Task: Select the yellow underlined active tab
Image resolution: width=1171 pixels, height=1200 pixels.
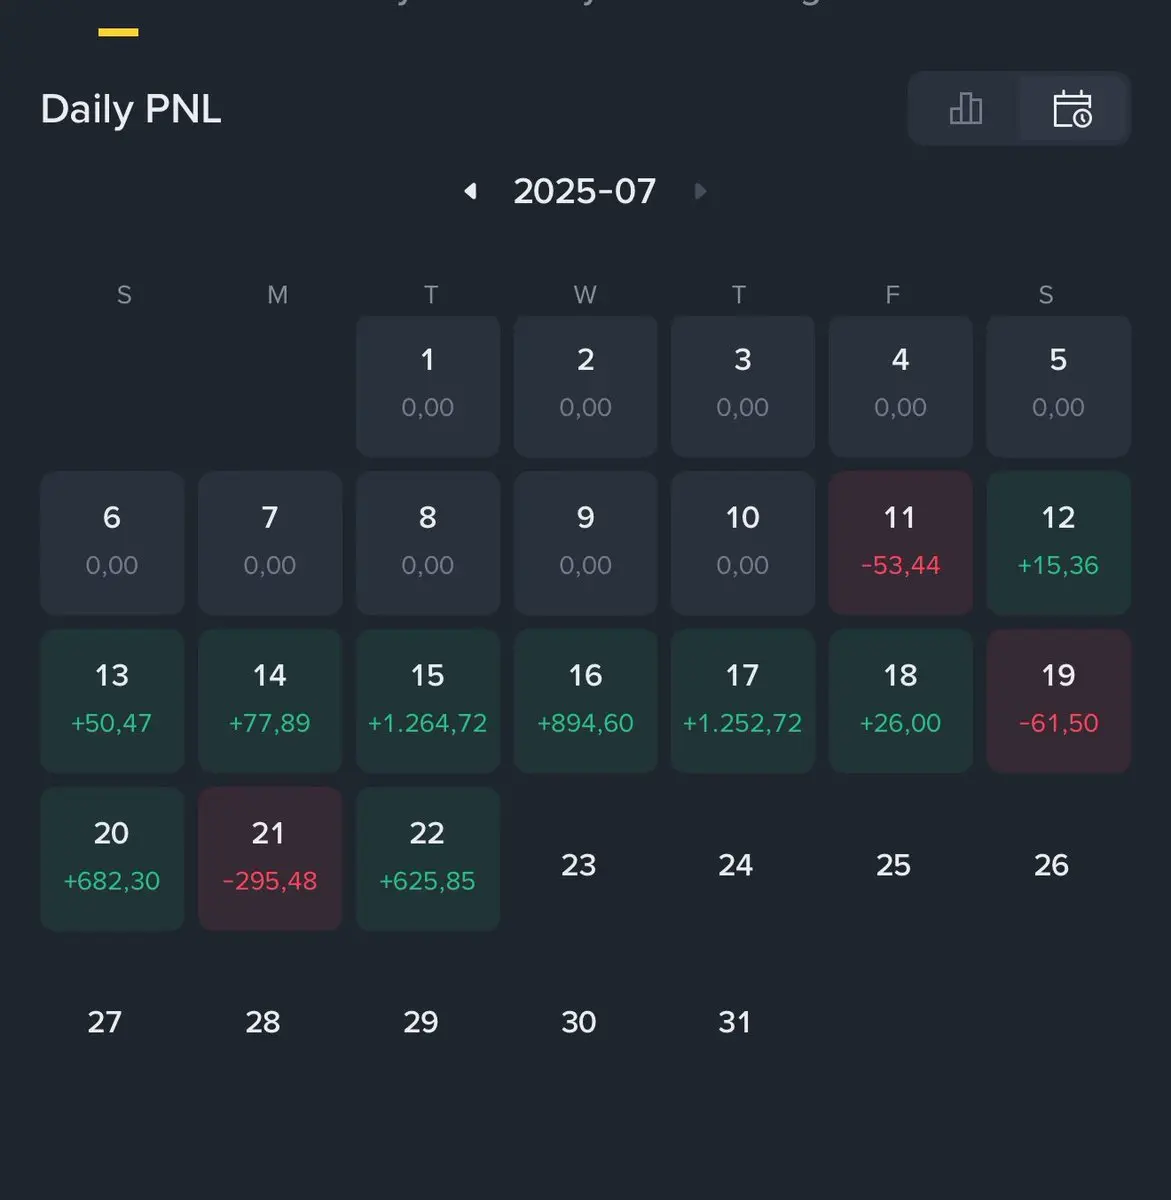Action: tap(118, 32)
